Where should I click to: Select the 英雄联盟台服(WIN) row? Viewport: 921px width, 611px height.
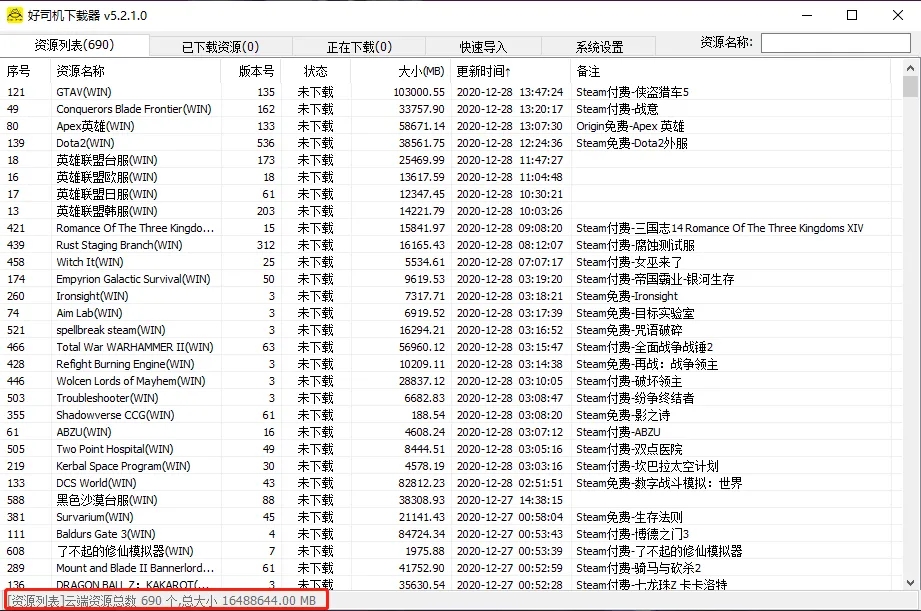(451, 160)
